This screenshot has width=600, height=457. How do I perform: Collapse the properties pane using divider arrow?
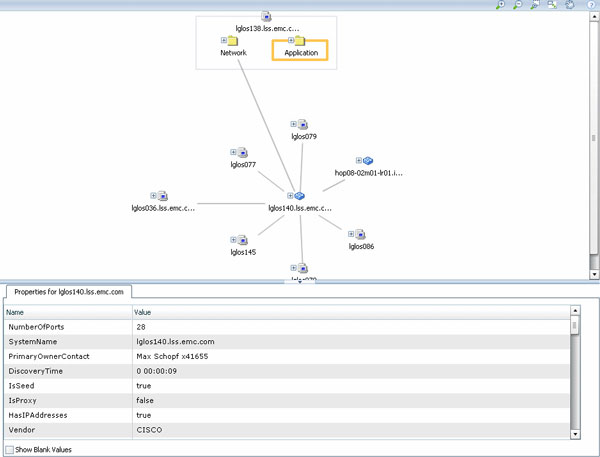pos(300,282)
